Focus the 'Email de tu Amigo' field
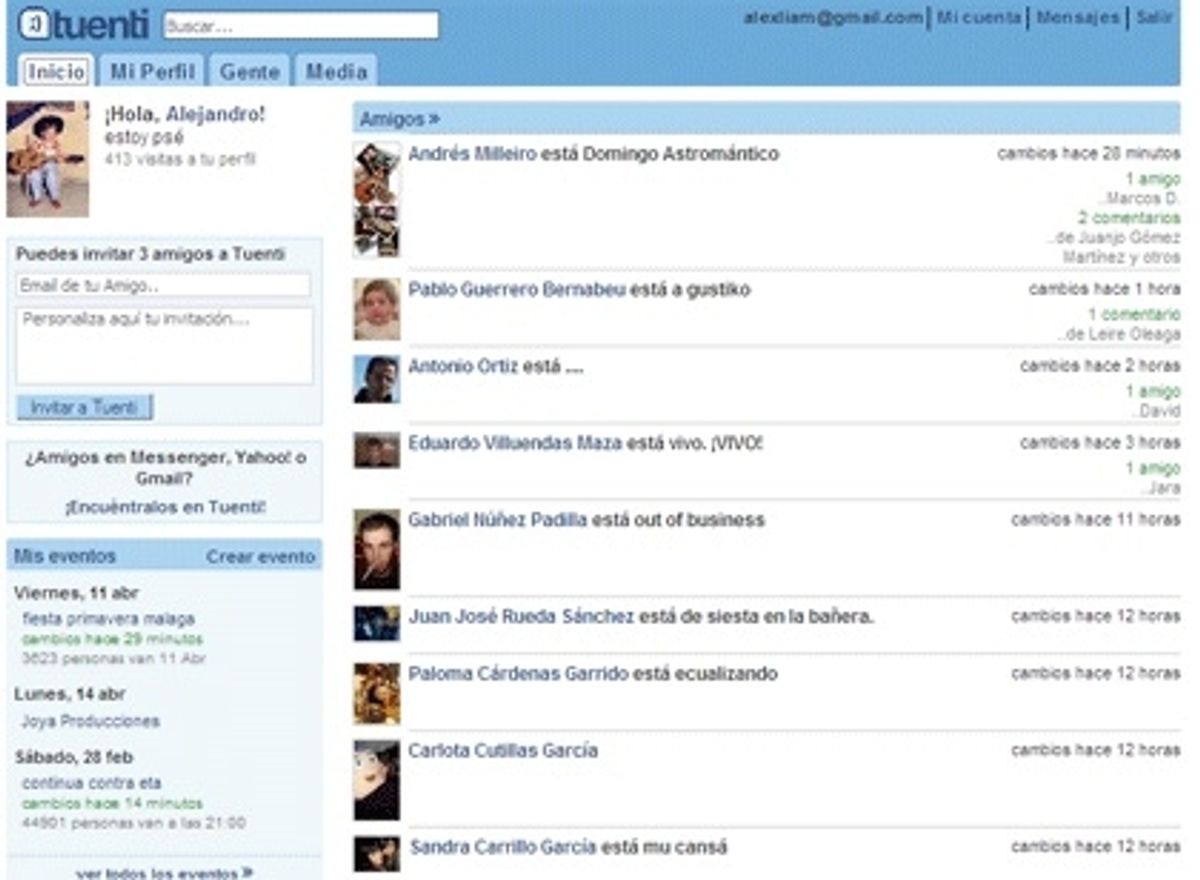This screenshot has width=1200, height=880. pos(163,286)
